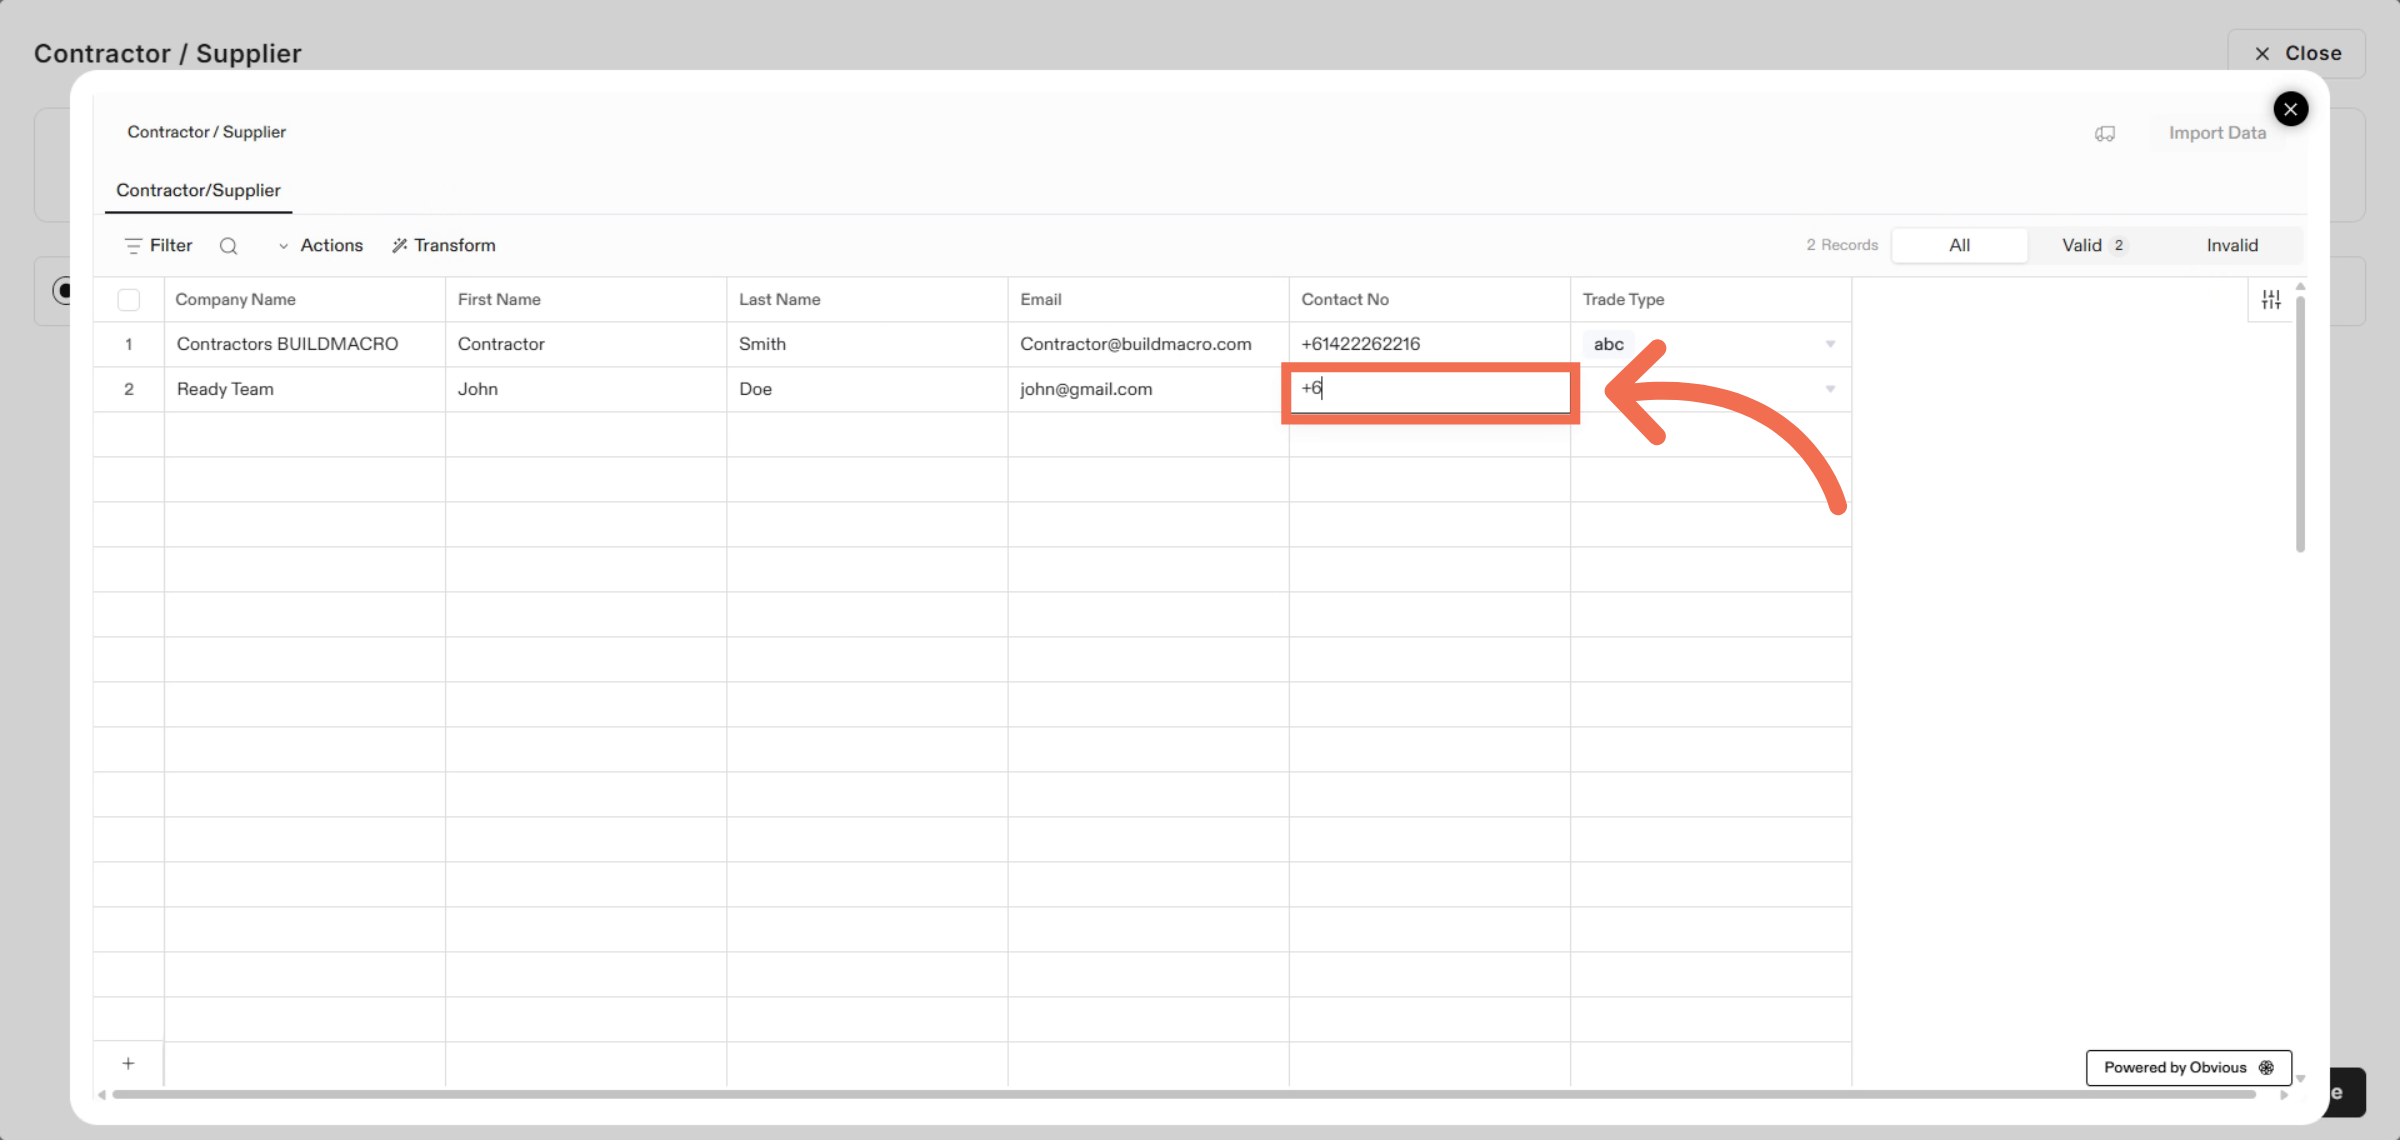Click the Import Data button
The height and width of the screenshot is (1140, 2400).
2217,134
